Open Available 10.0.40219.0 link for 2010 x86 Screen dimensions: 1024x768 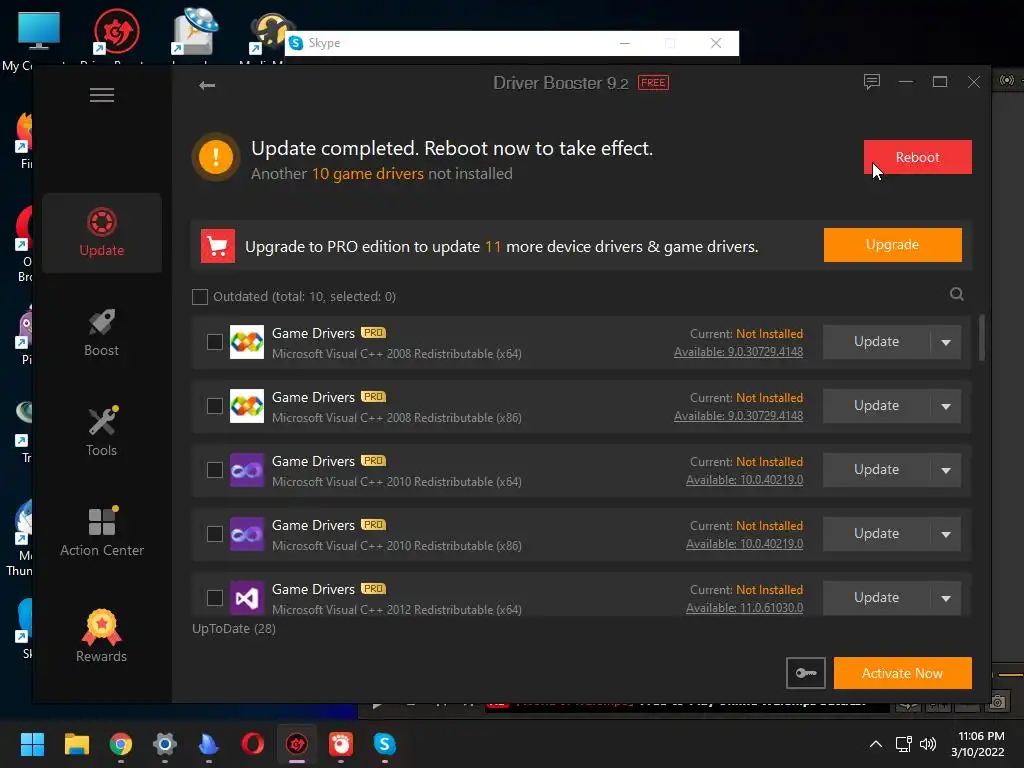[744, 544]
